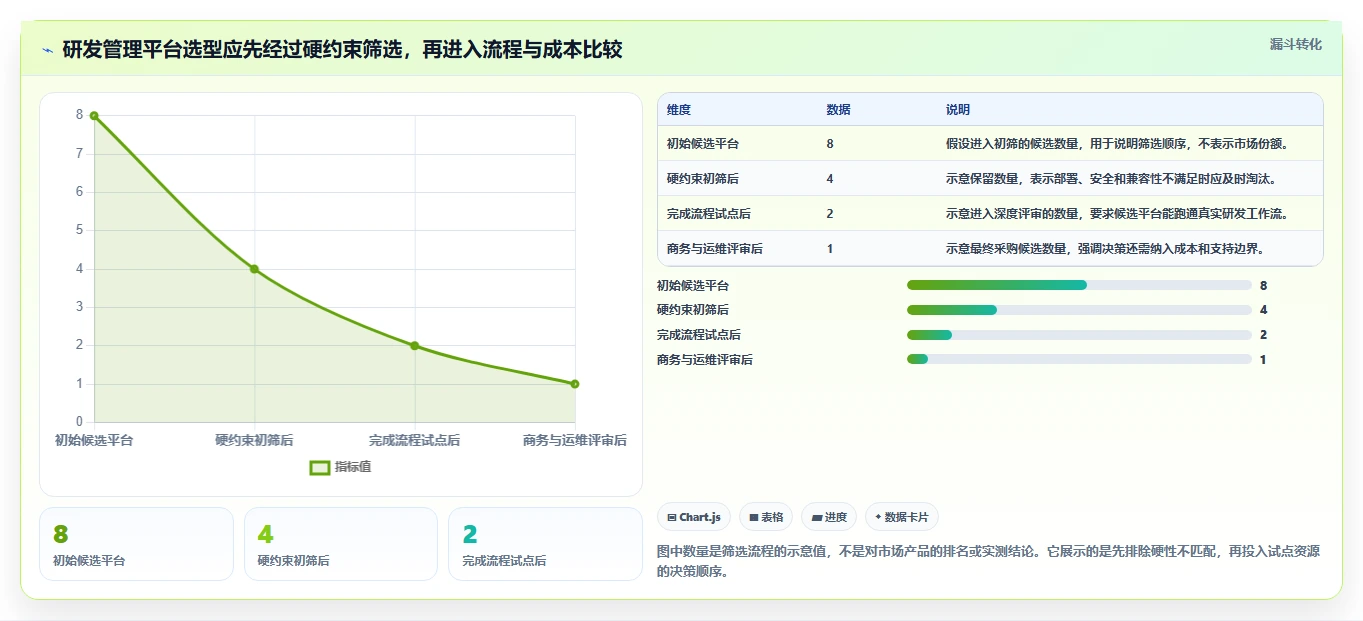Click the 硬约束初筛后 progress bar
This screenshot has height=621, width=1363.
tap(1079, 310)
